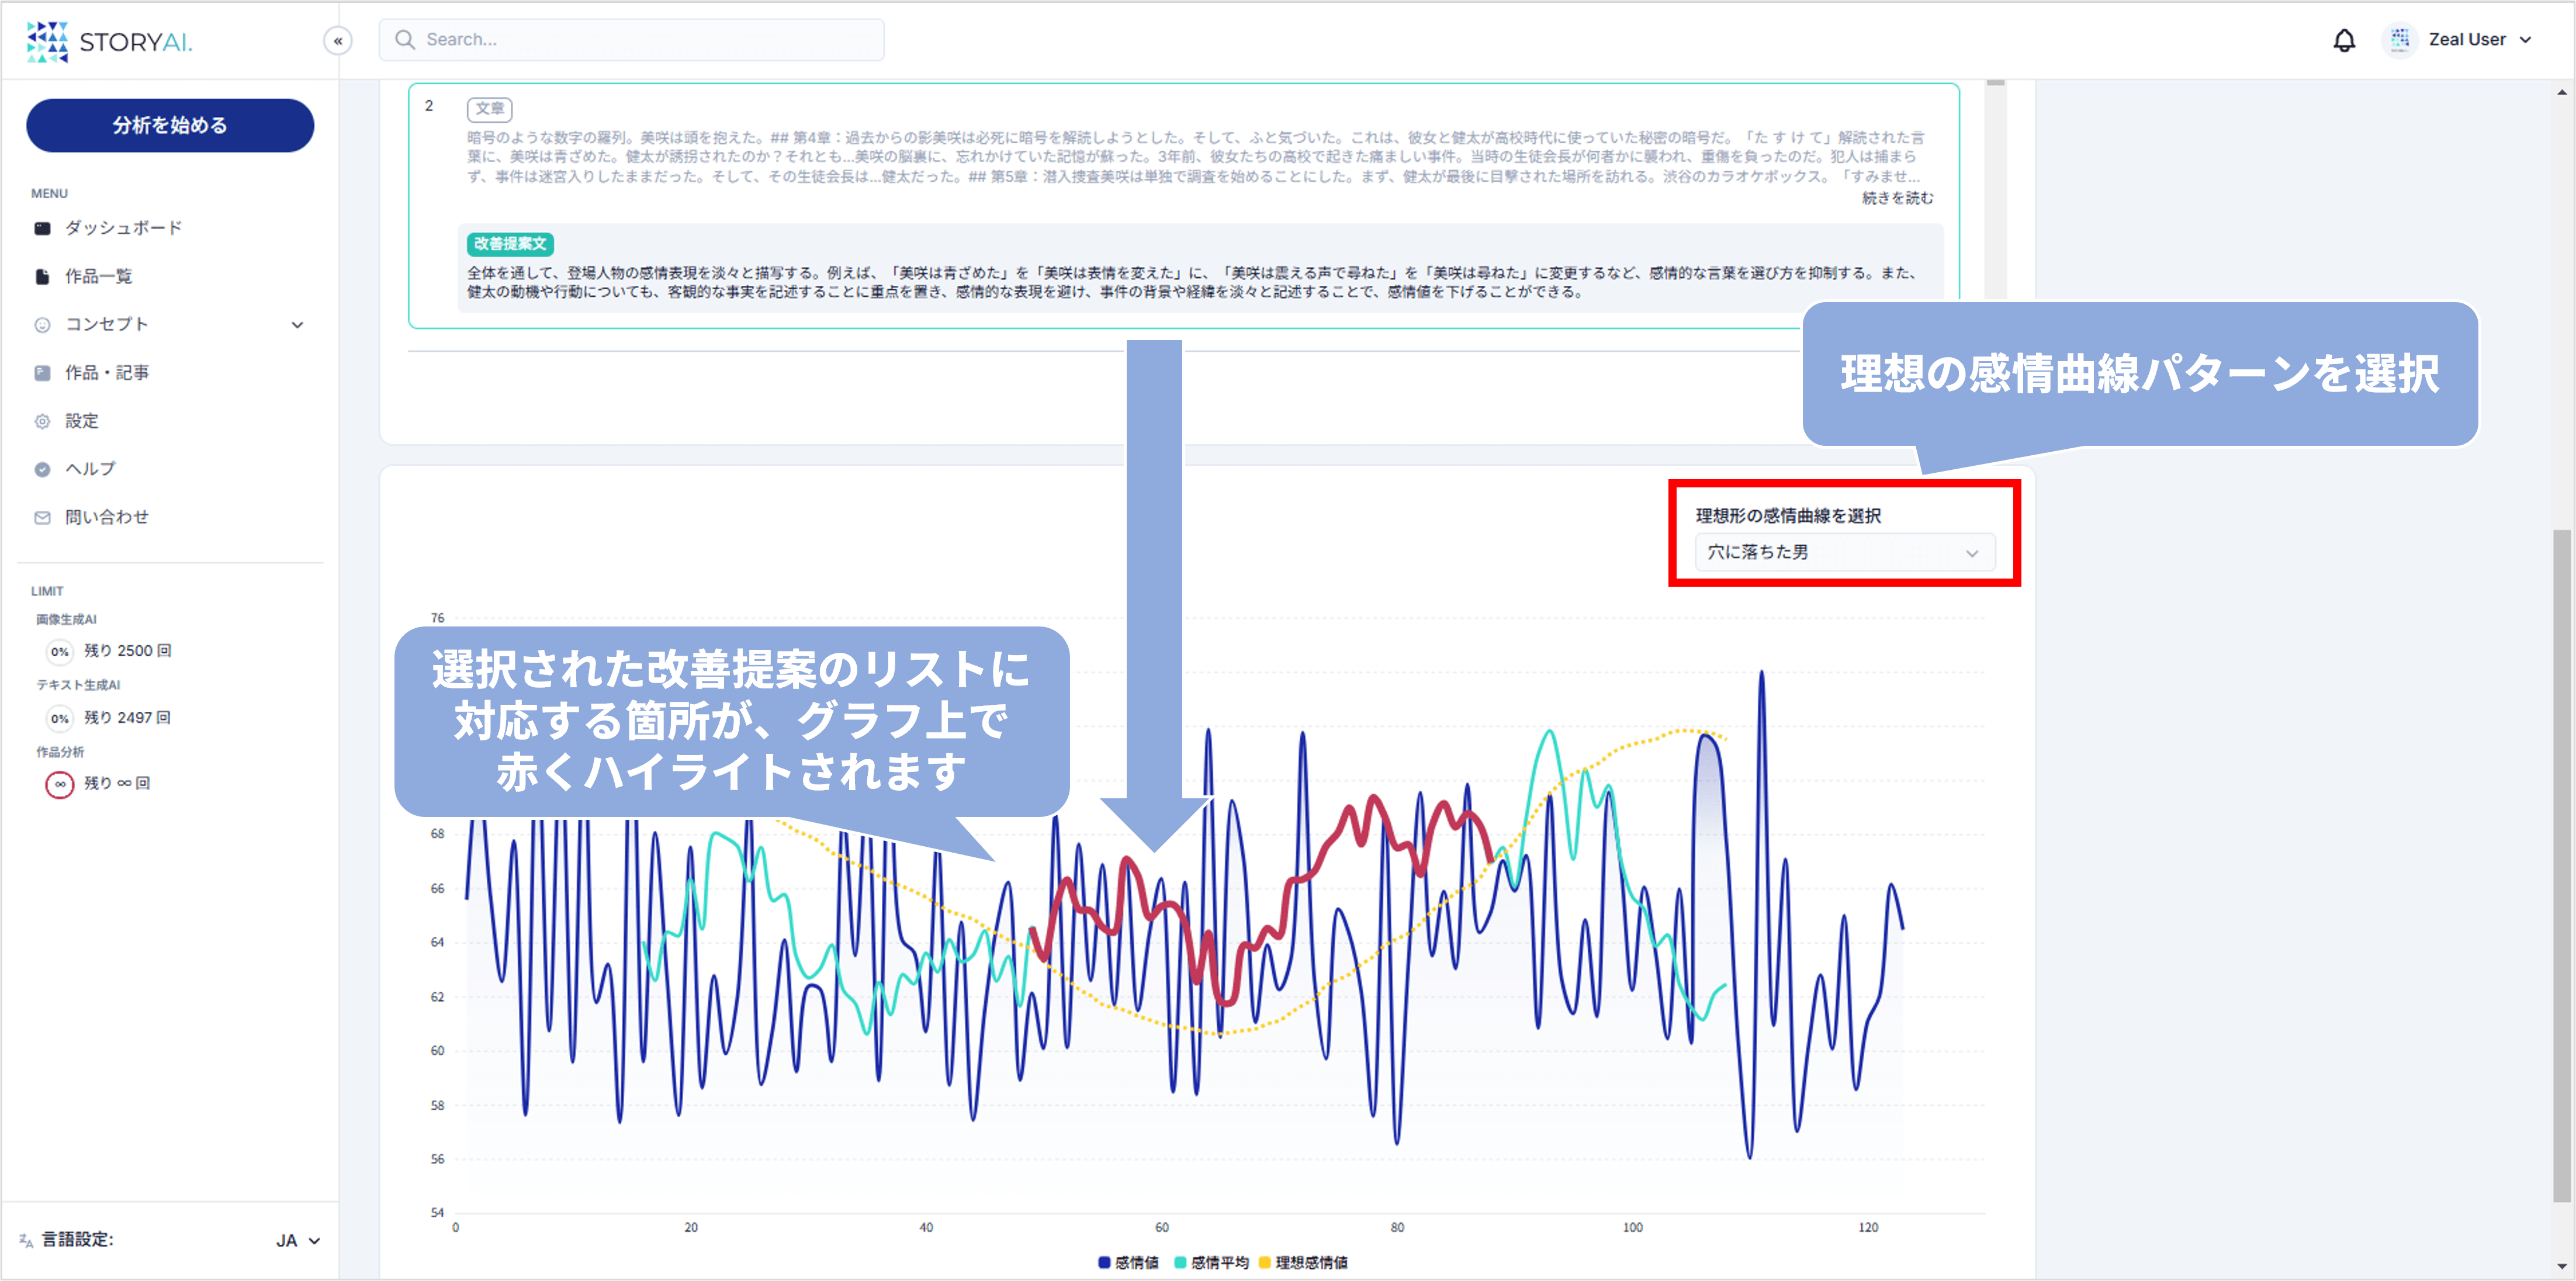Click the 文章 tag label

pos(490,109)
